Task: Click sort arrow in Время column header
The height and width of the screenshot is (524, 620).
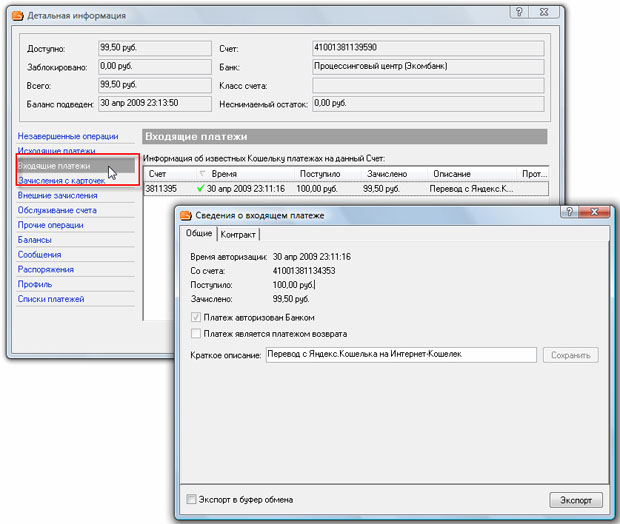Action: tap(202, 173)
